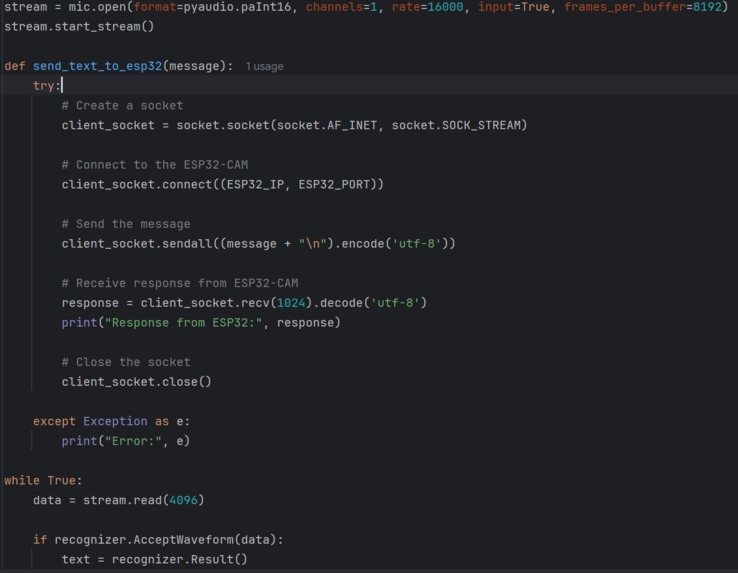The image size is (738, 573).
Task: Click the "1 usage" inlay hint
Action: (x=265, y=66)
